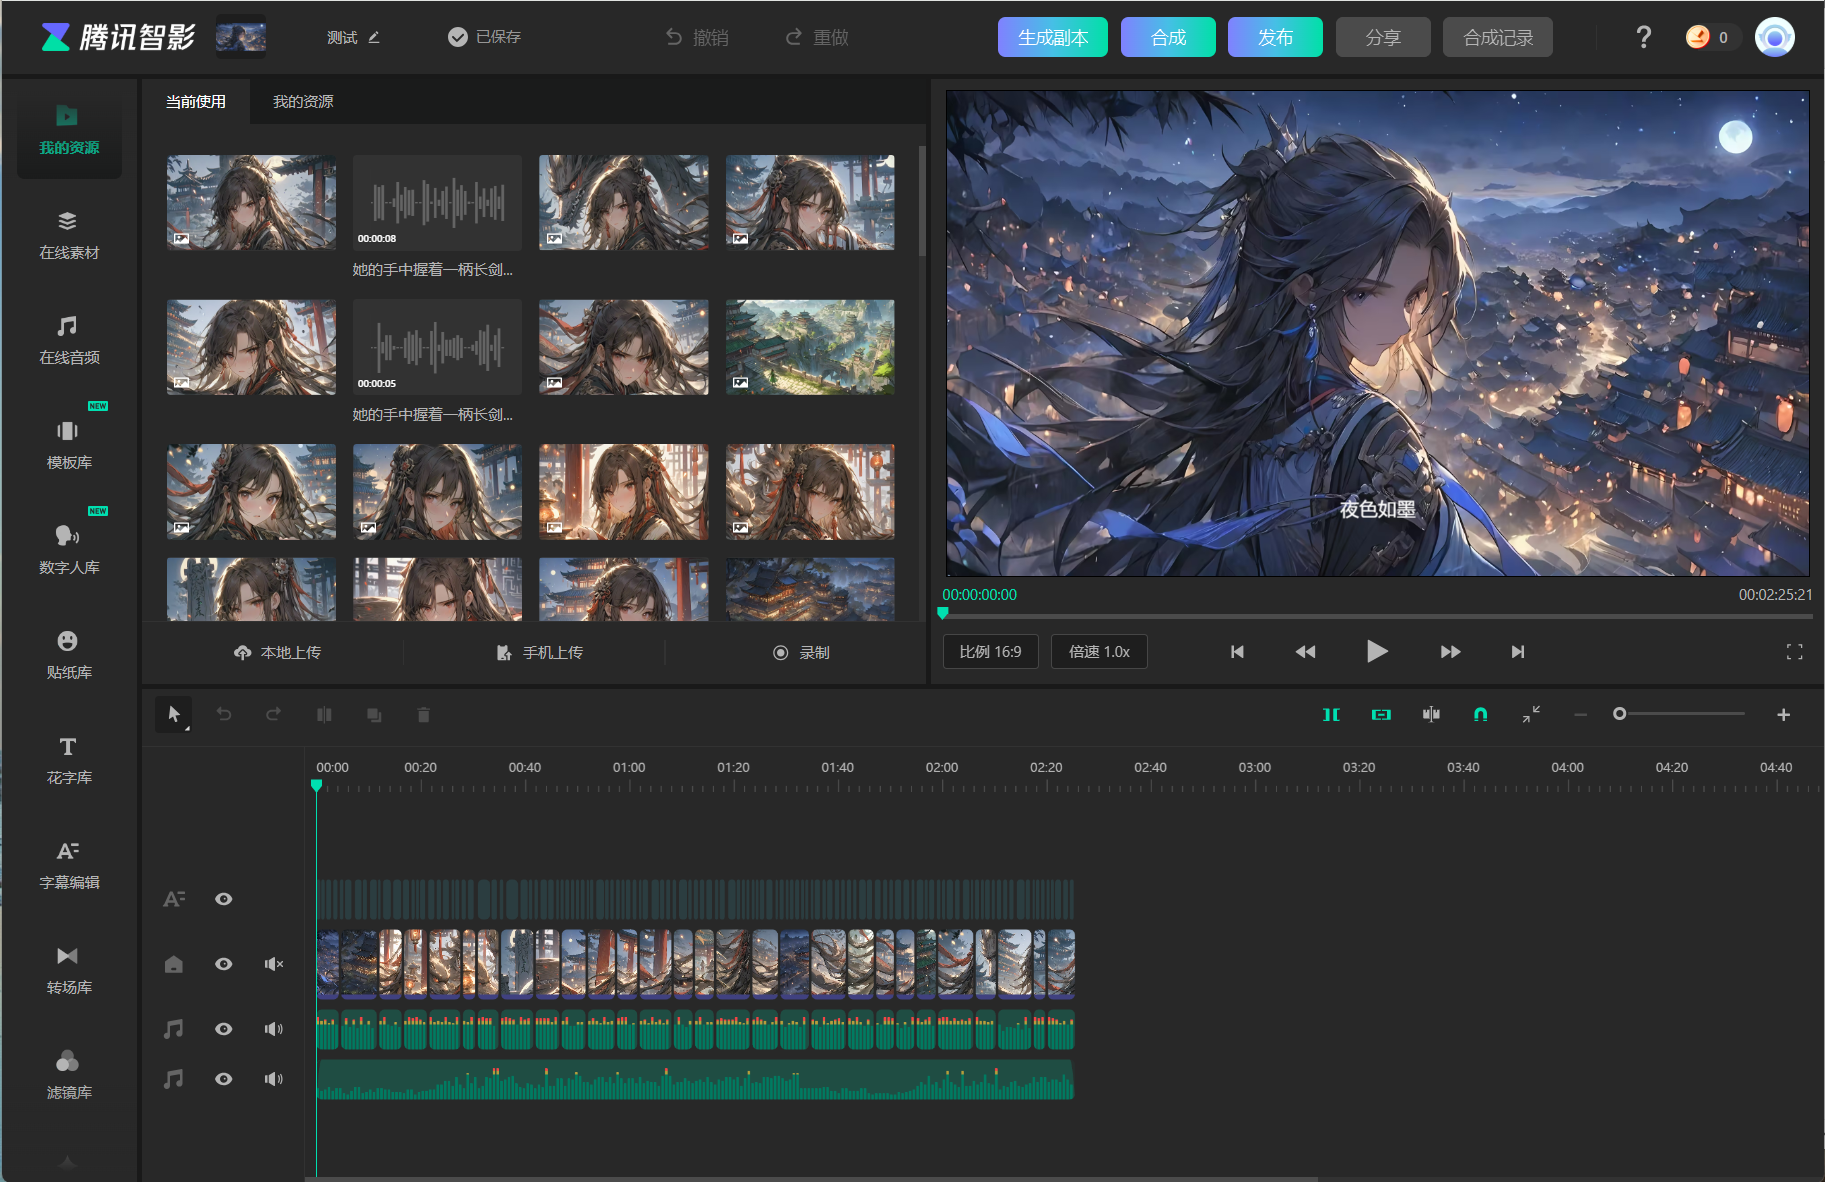Enter fullscreen preview mode
The width and height of the screenshot is (1825, 1182).
[x=1794, y=652]
